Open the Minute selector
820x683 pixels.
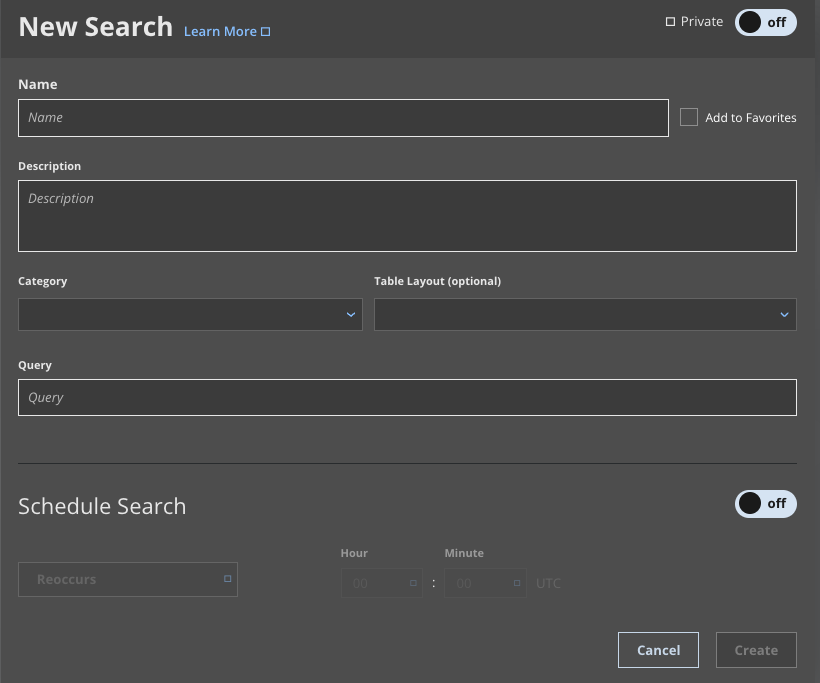(485, 583)
